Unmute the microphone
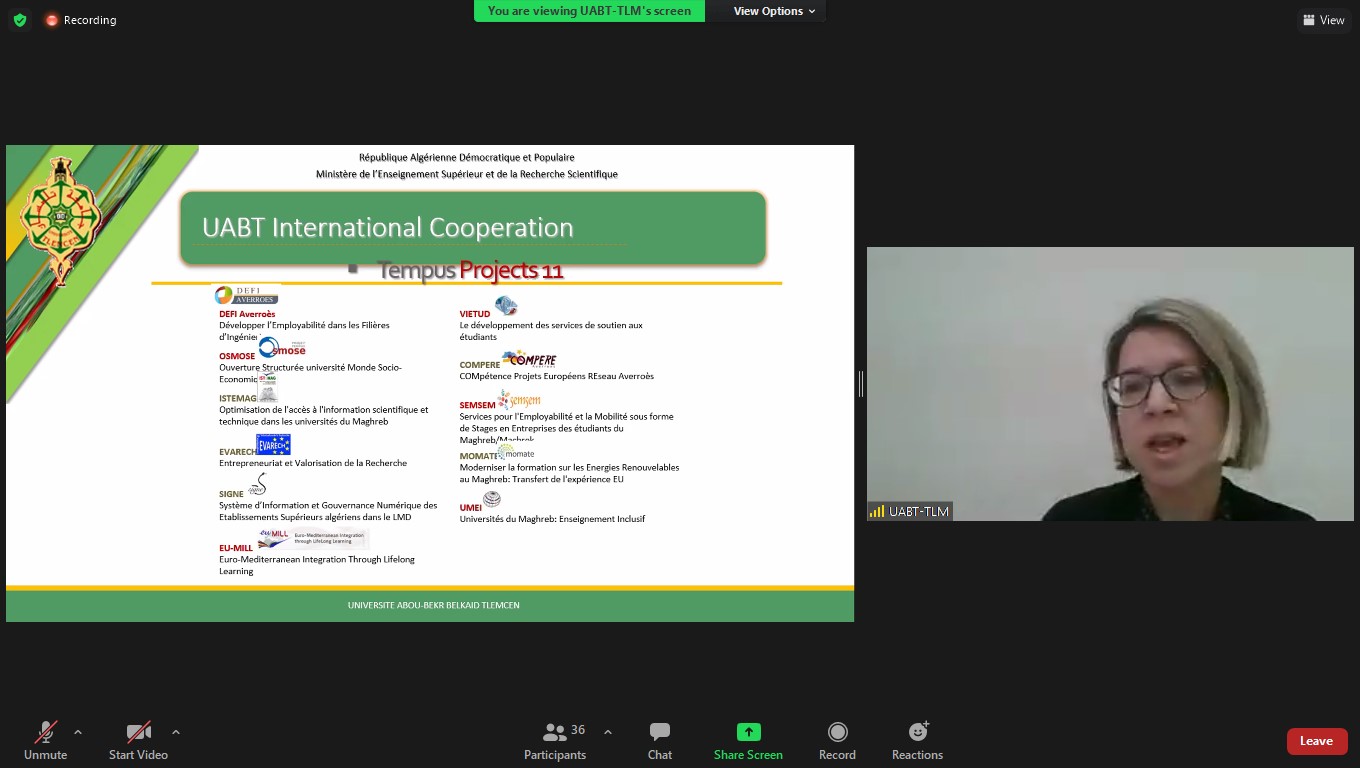This screenshot has width=1360, height=768. click(x=46, y=741)
